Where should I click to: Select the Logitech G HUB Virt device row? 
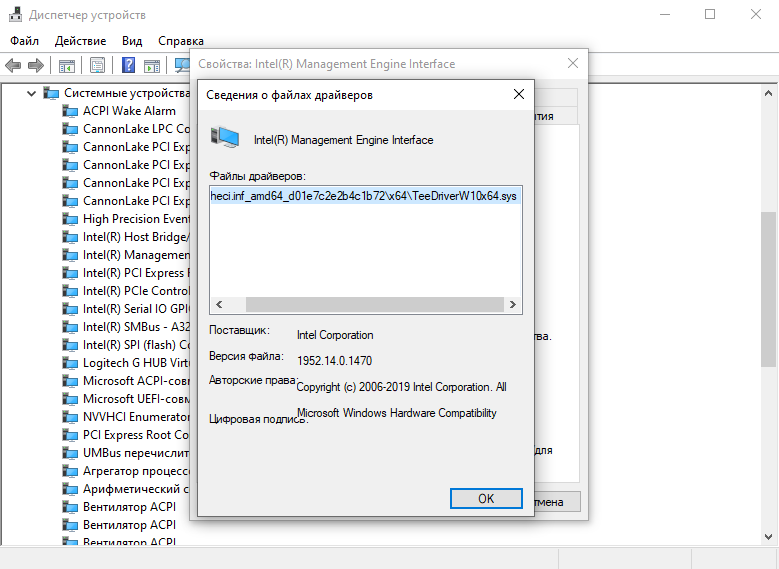[136, 363]
